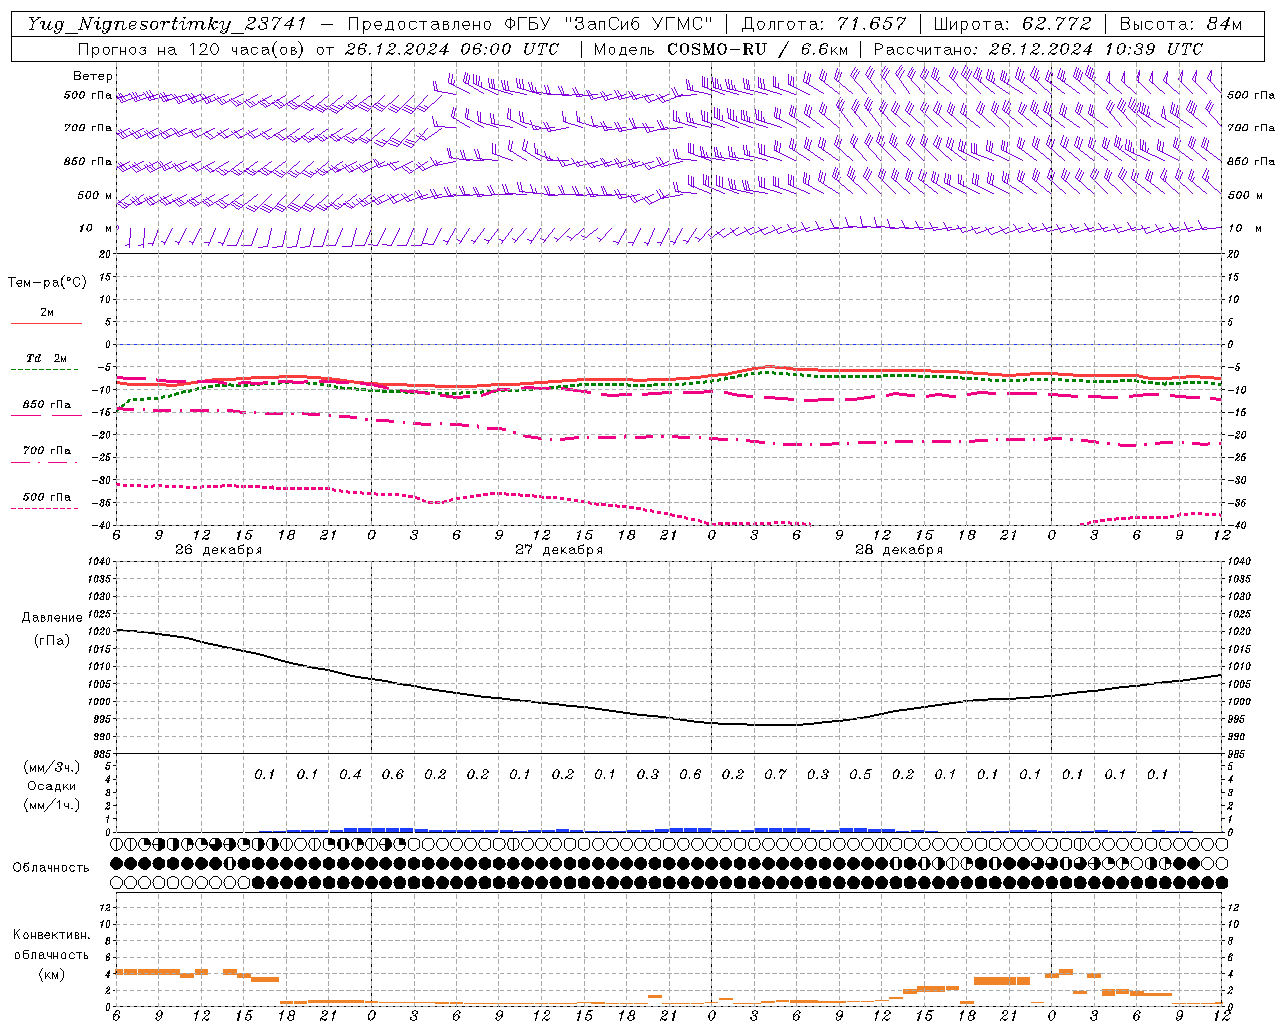Click the station title Yug_Nignesortimky_23741
Image resolution: width=1280 pixels, height=1024 pixels.
coord(166,24)
